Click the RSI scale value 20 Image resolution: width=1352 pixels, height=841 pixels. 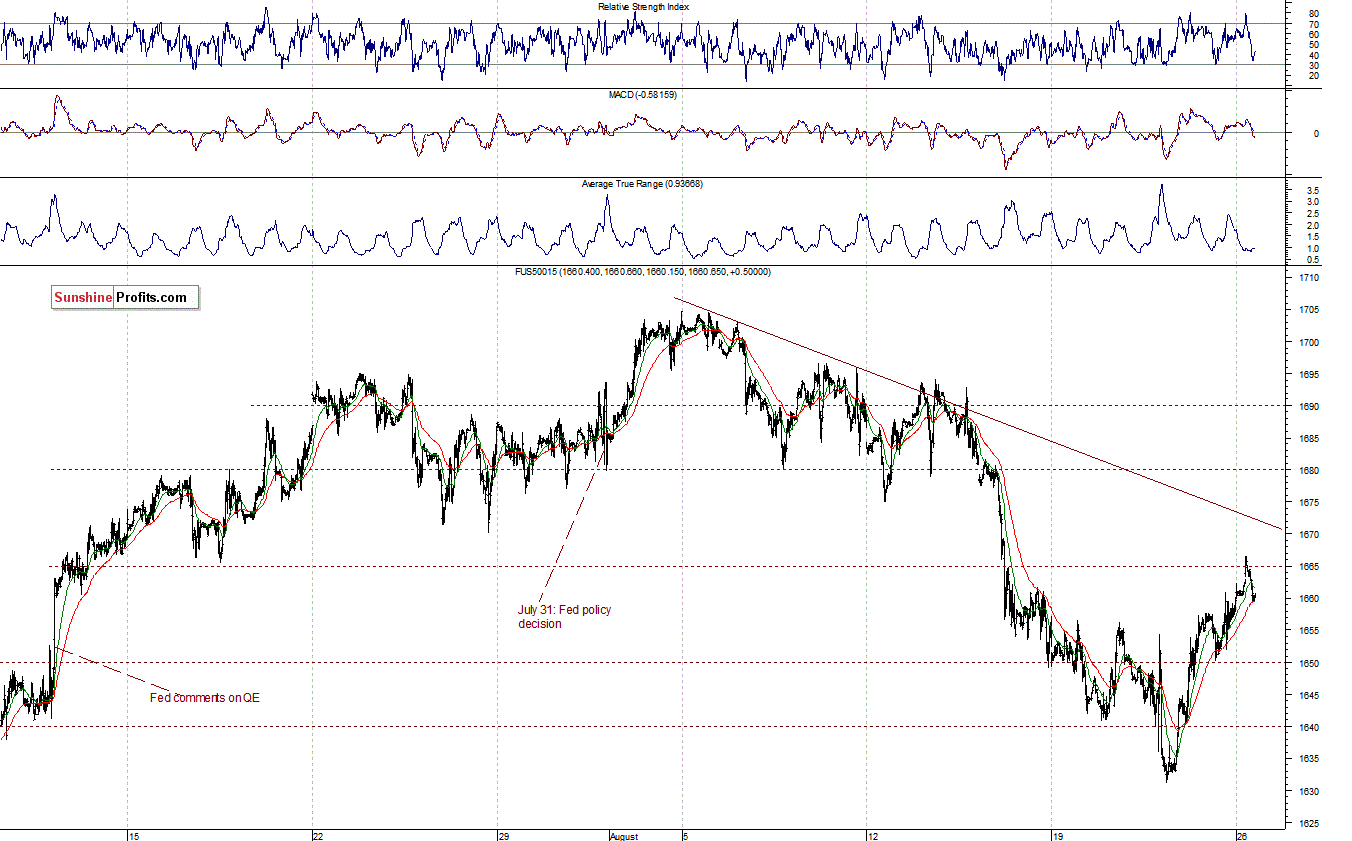(x=1315, y=75)
